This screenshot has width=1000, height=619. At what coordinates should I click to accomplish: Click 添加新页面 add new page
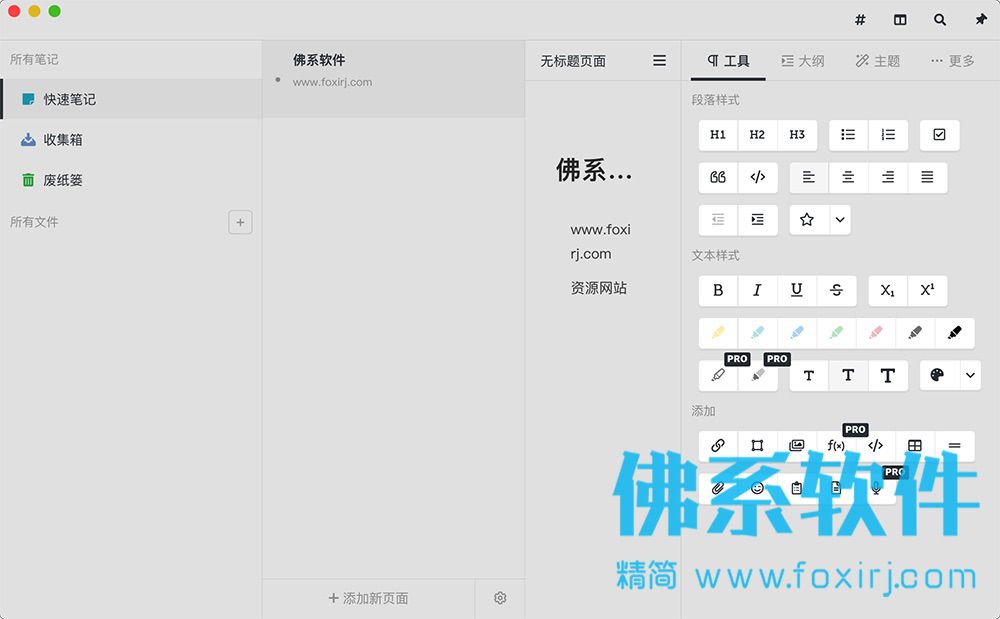[369, 599]
